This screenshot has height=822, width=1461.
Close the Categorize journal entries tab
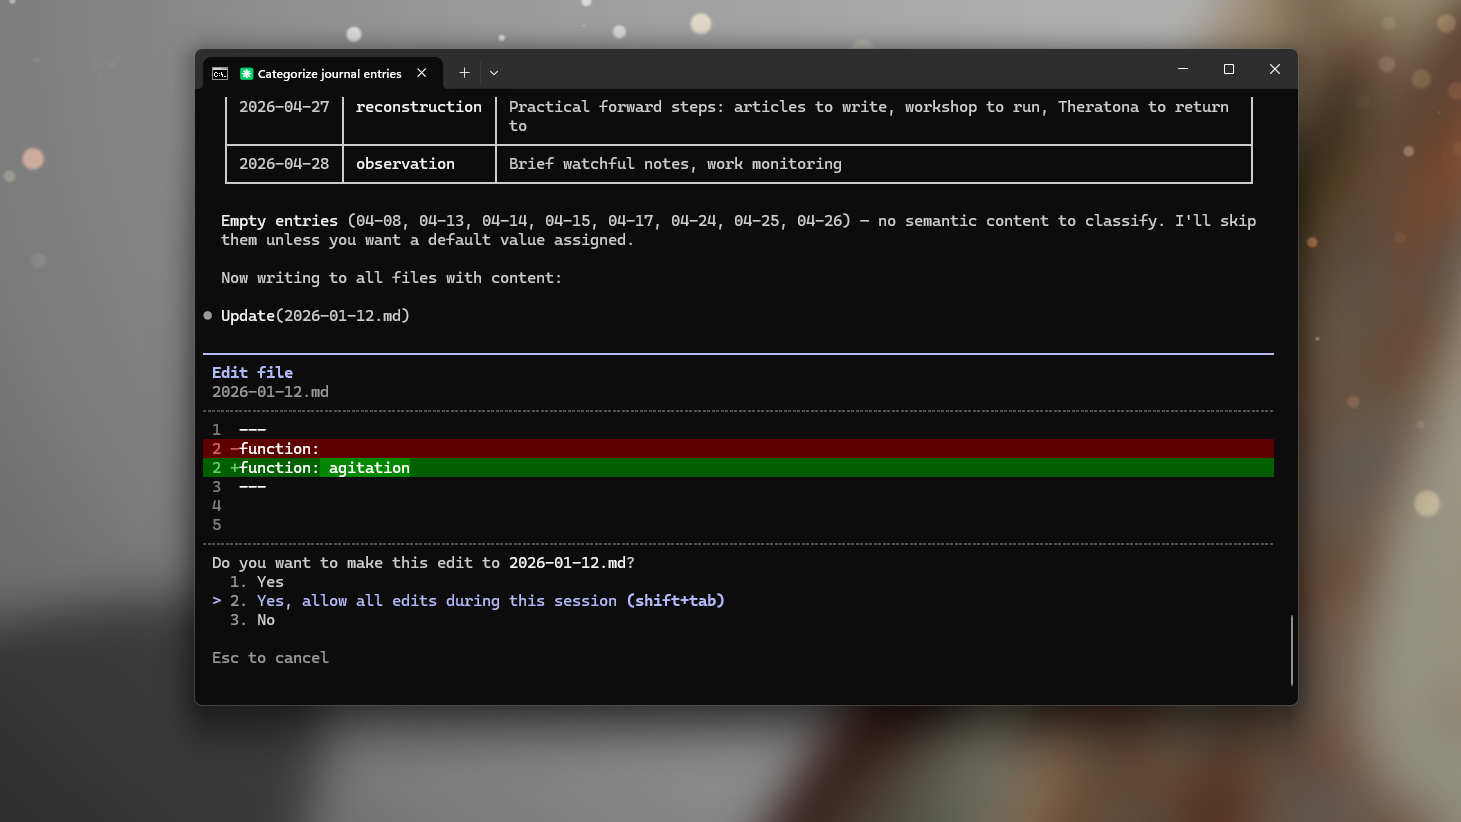[x=422, y=73]
